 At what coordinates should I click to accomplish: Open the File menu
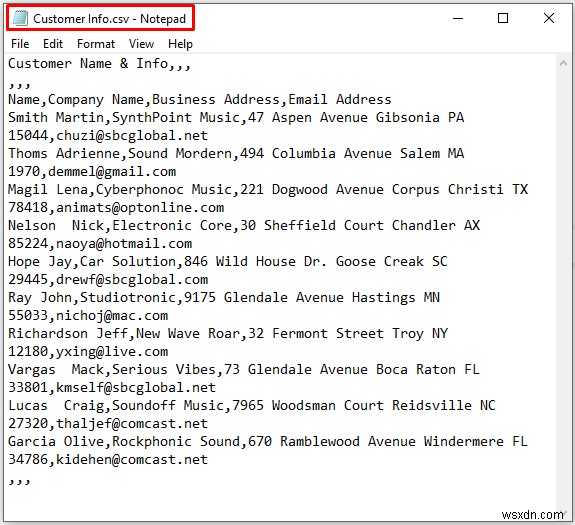(20, 44)
